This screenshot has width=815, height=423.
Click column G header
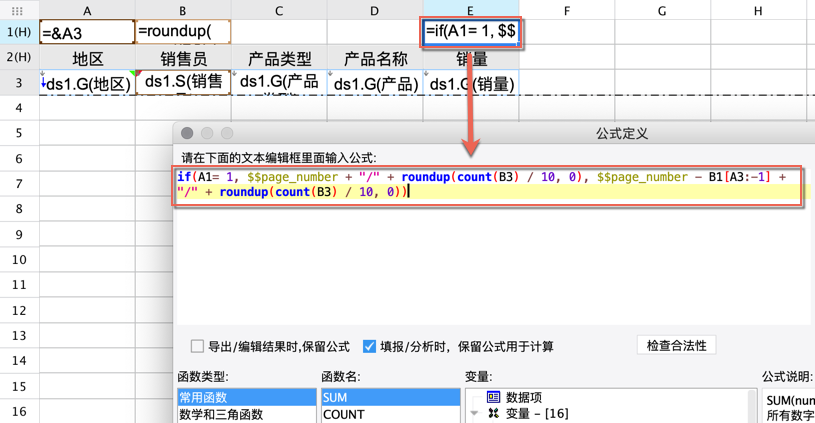(x=662, y=10)
